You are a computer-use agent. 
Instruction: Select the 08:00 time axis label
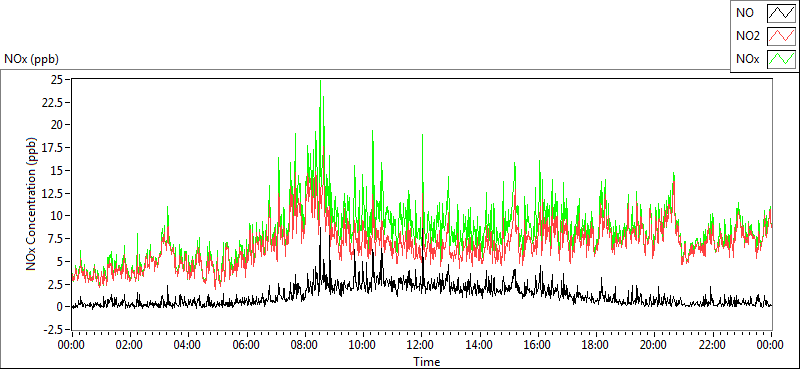(x=305, y=345)
